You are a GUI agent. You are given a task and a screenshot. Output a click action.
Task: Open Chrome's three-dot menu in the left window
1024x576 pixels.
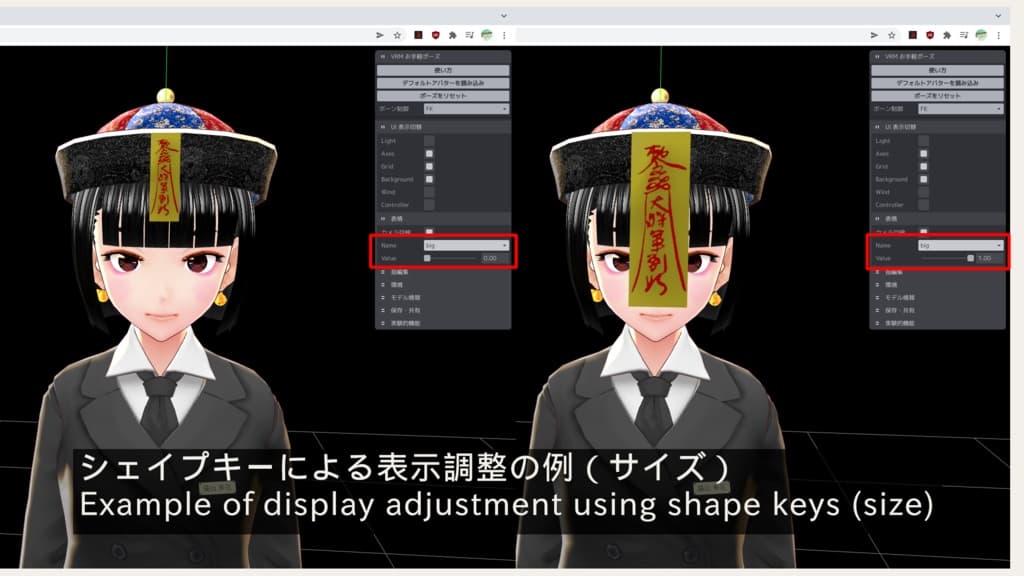[x=505, y=35]
